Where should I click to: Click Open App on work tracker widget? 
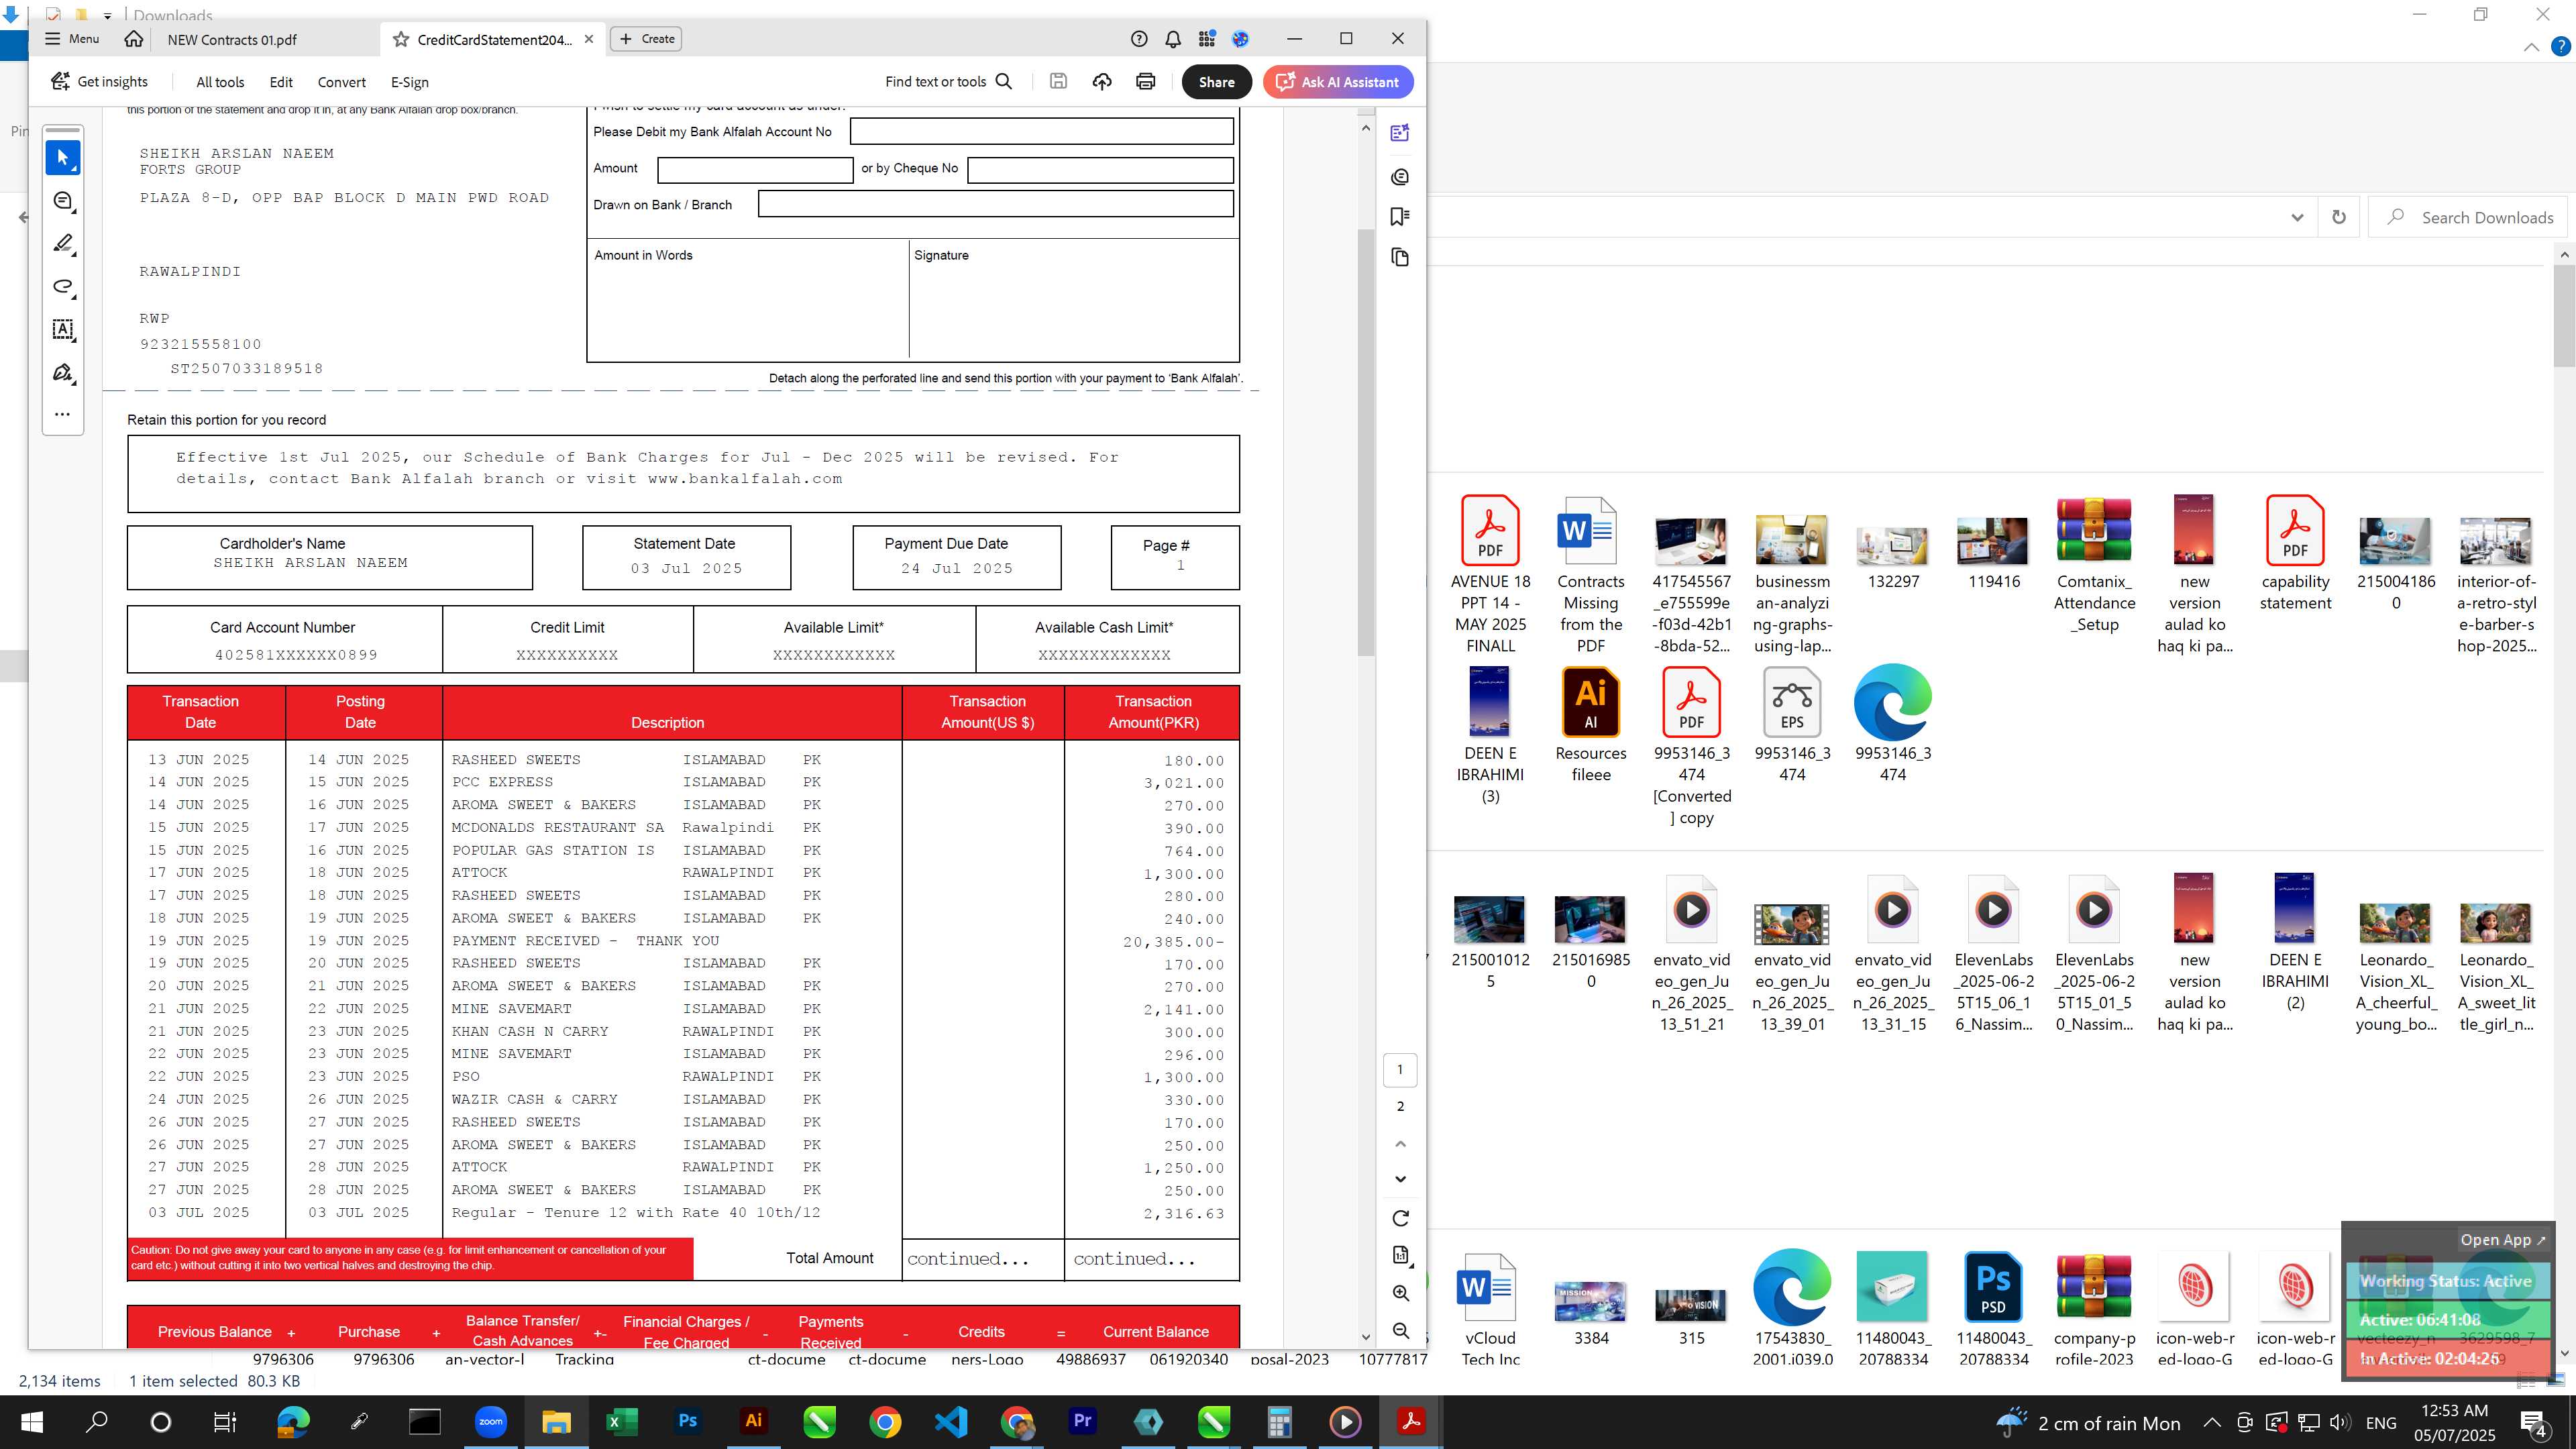[2502, 1240]
